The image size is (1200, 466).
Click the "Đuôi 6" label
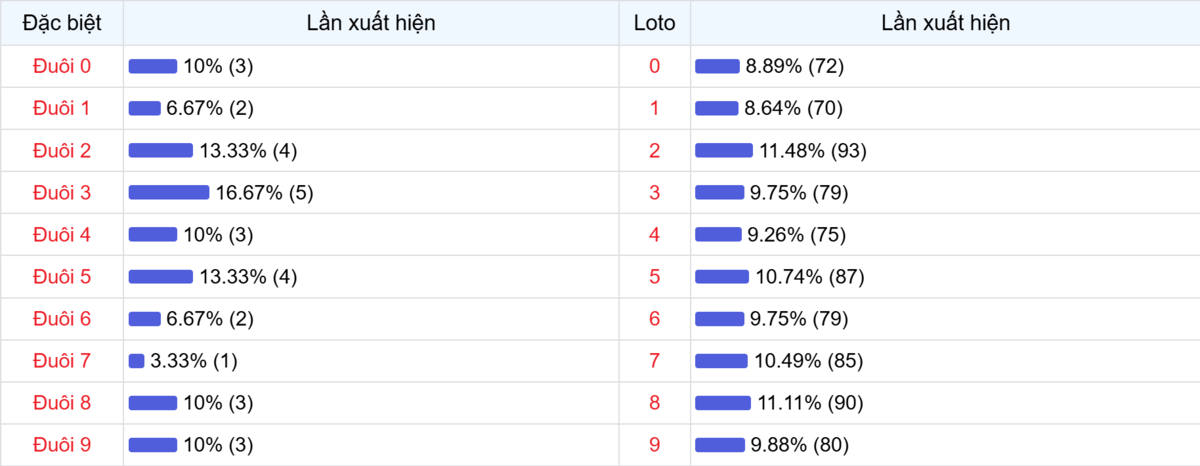click(62, 319)
